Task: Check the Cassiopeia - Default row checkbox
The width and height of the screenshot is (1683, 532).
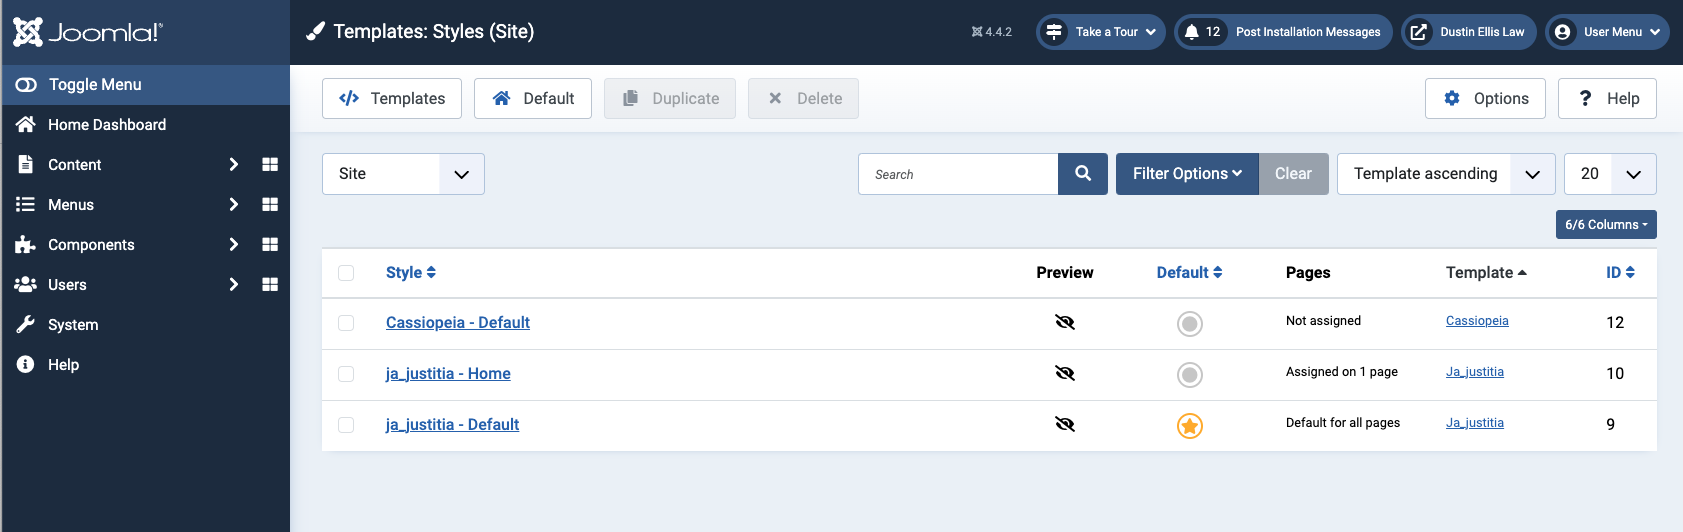Action: tap(346, 323)
